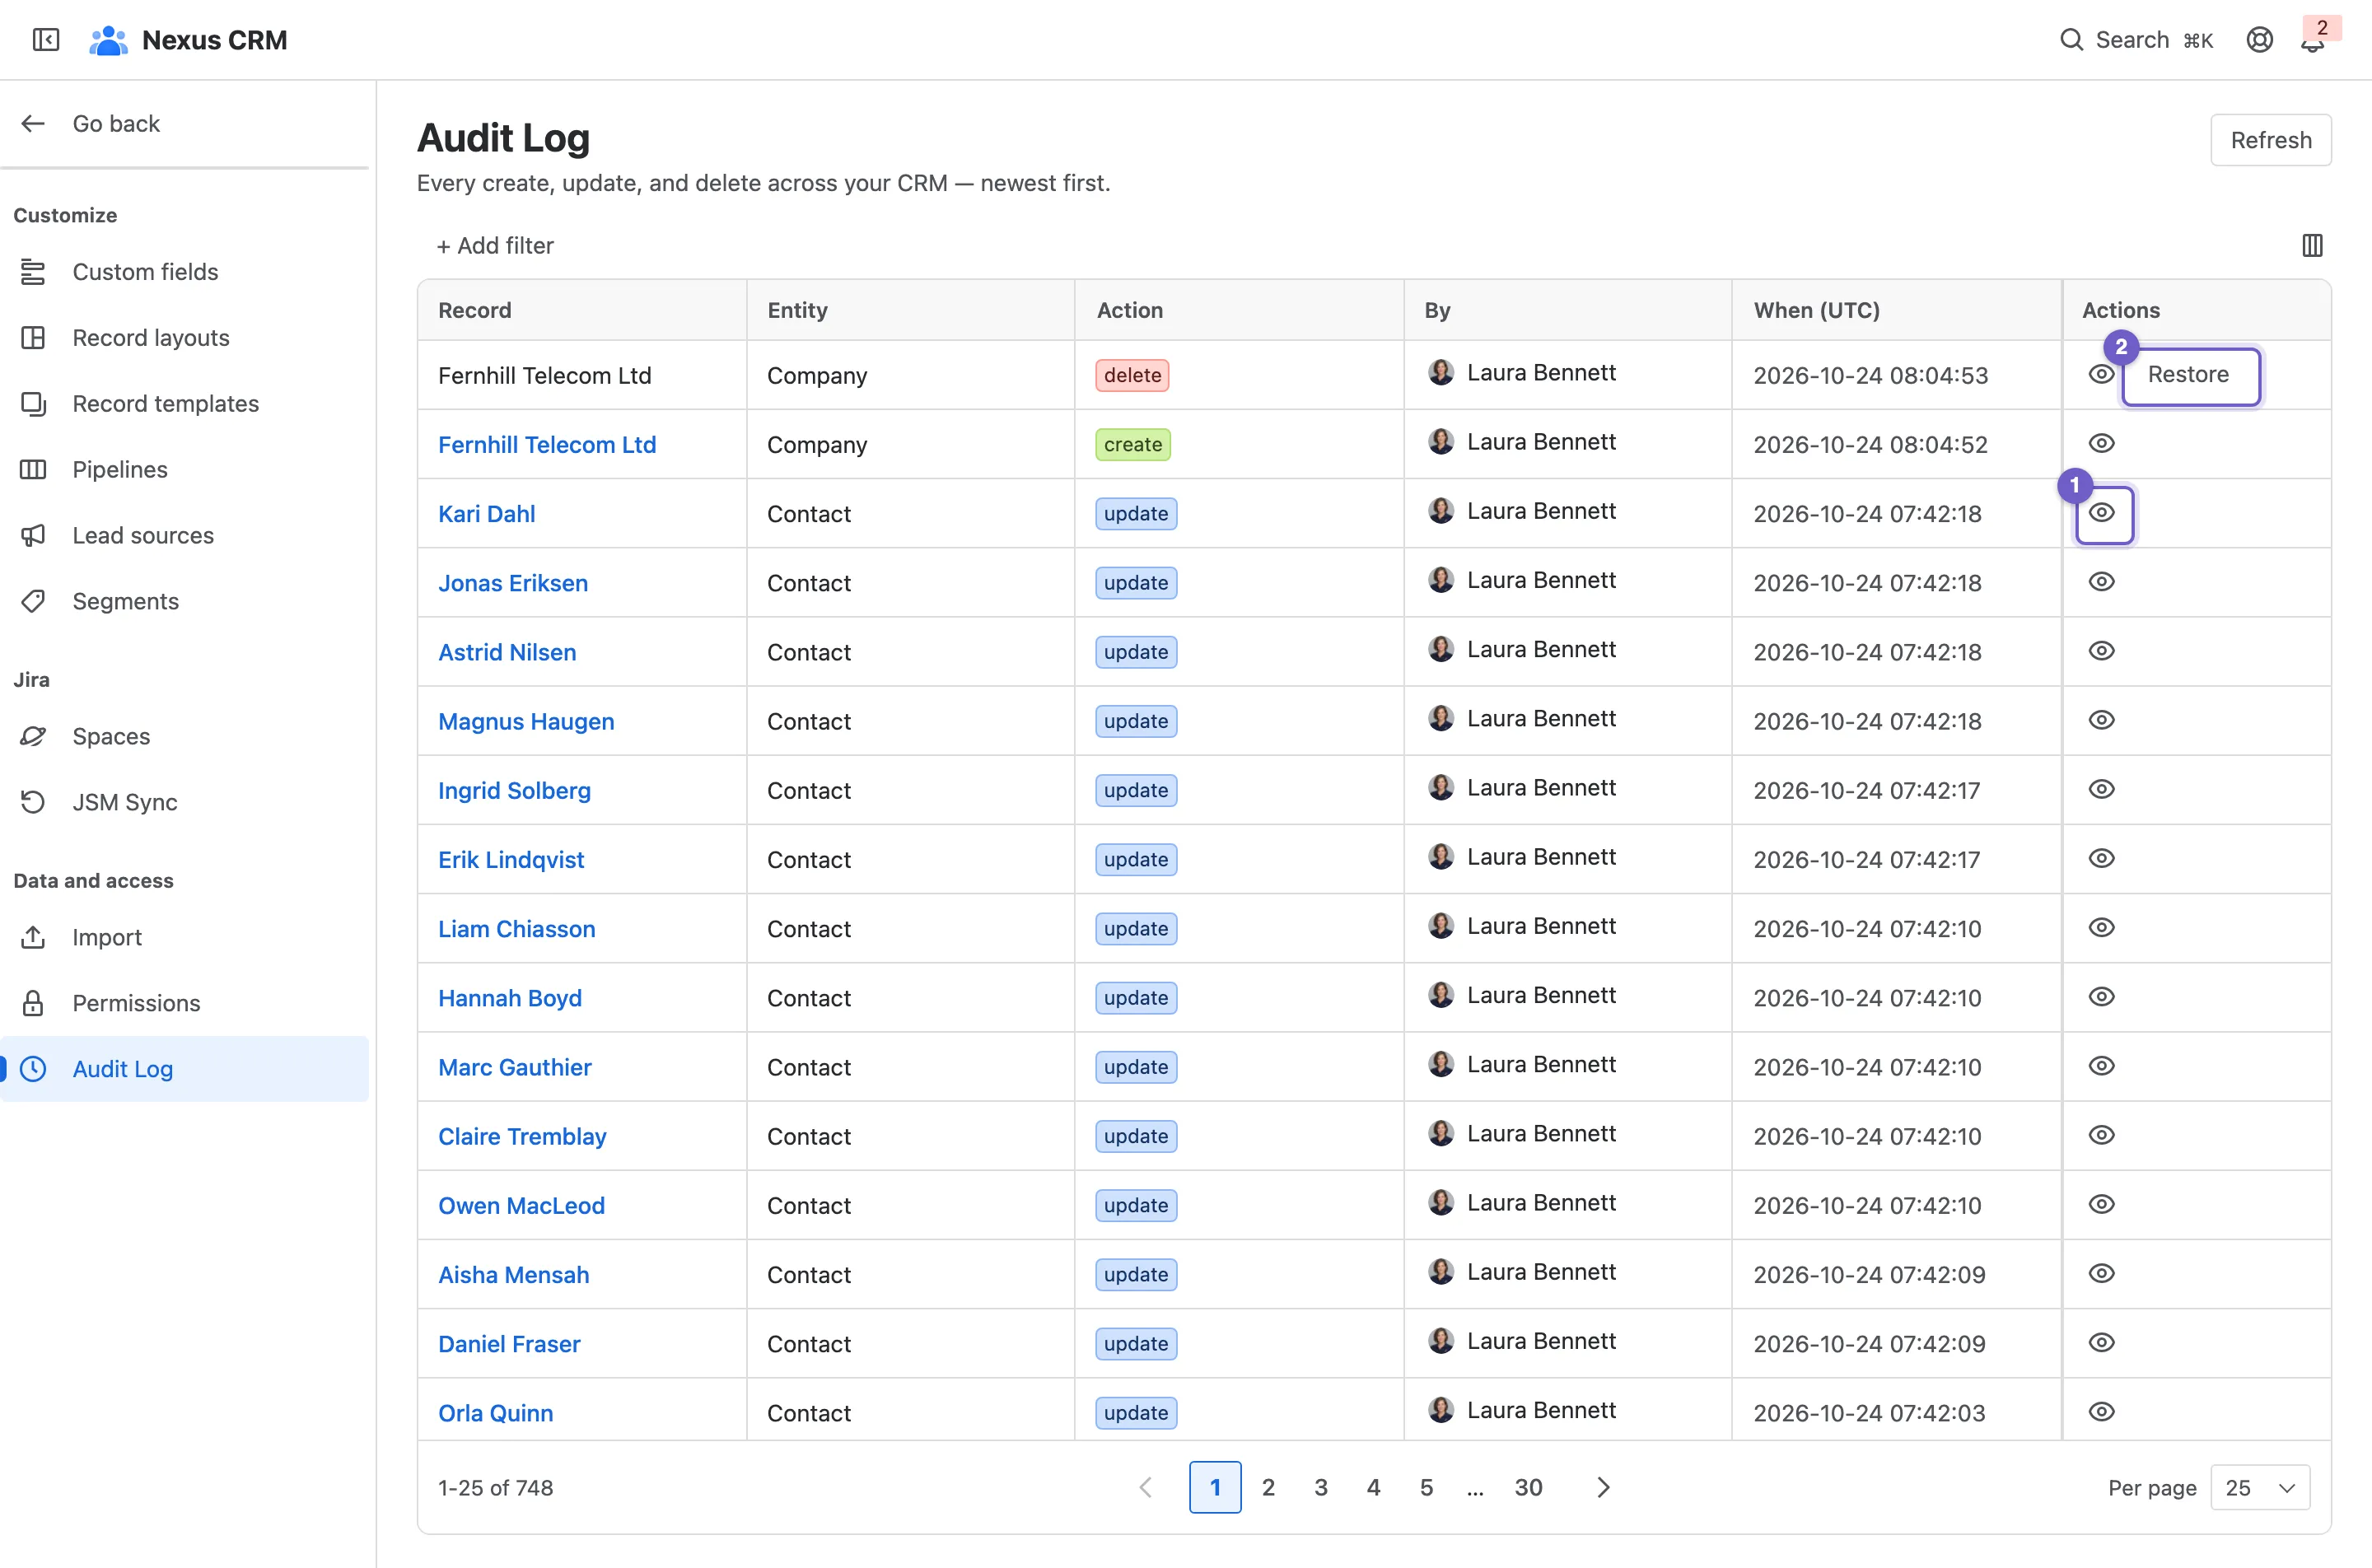Open Claire Tremblay contact link
The height and width of the screenshot is (1568, 2372).
tap(522, 1137)
